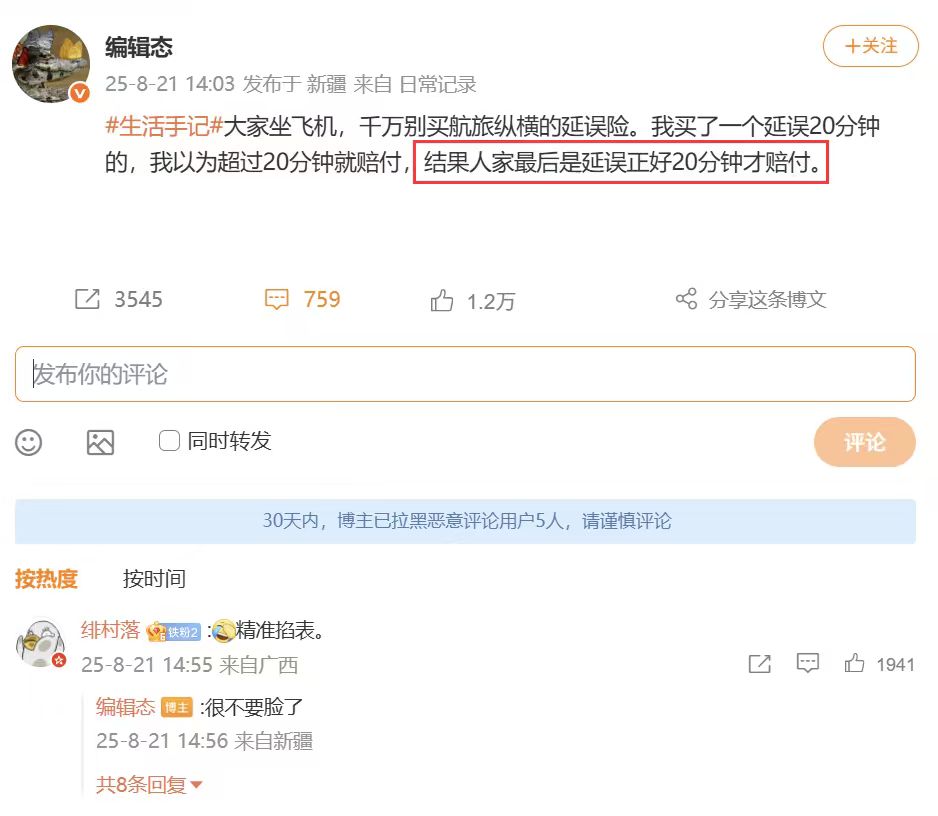Click the repost icon showing 3545
Viewport: 938px width, 816px height.
(x=87, y=299)
